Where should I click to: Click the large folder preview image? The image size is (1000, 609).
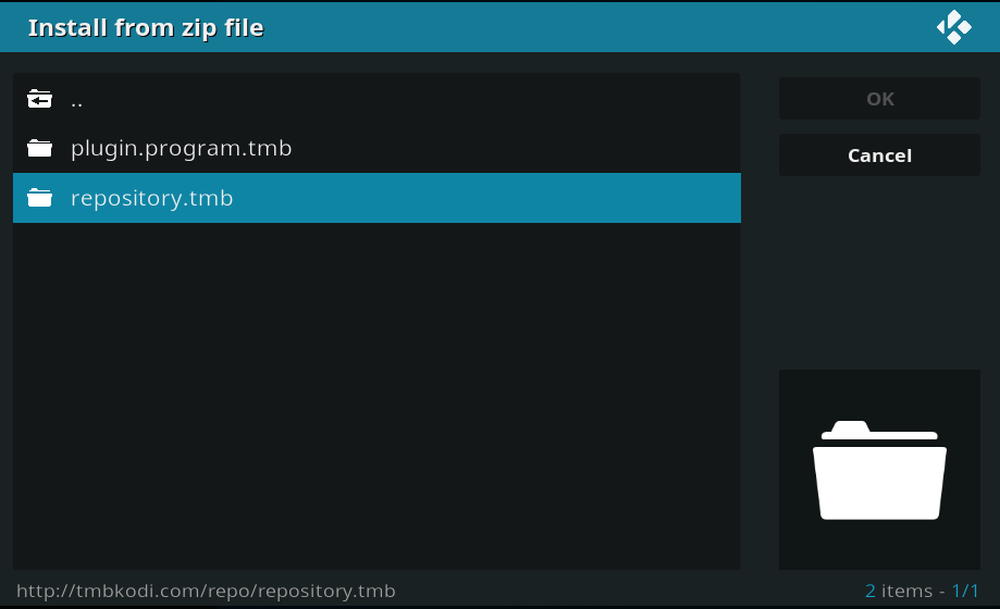(x=879, y=470)
